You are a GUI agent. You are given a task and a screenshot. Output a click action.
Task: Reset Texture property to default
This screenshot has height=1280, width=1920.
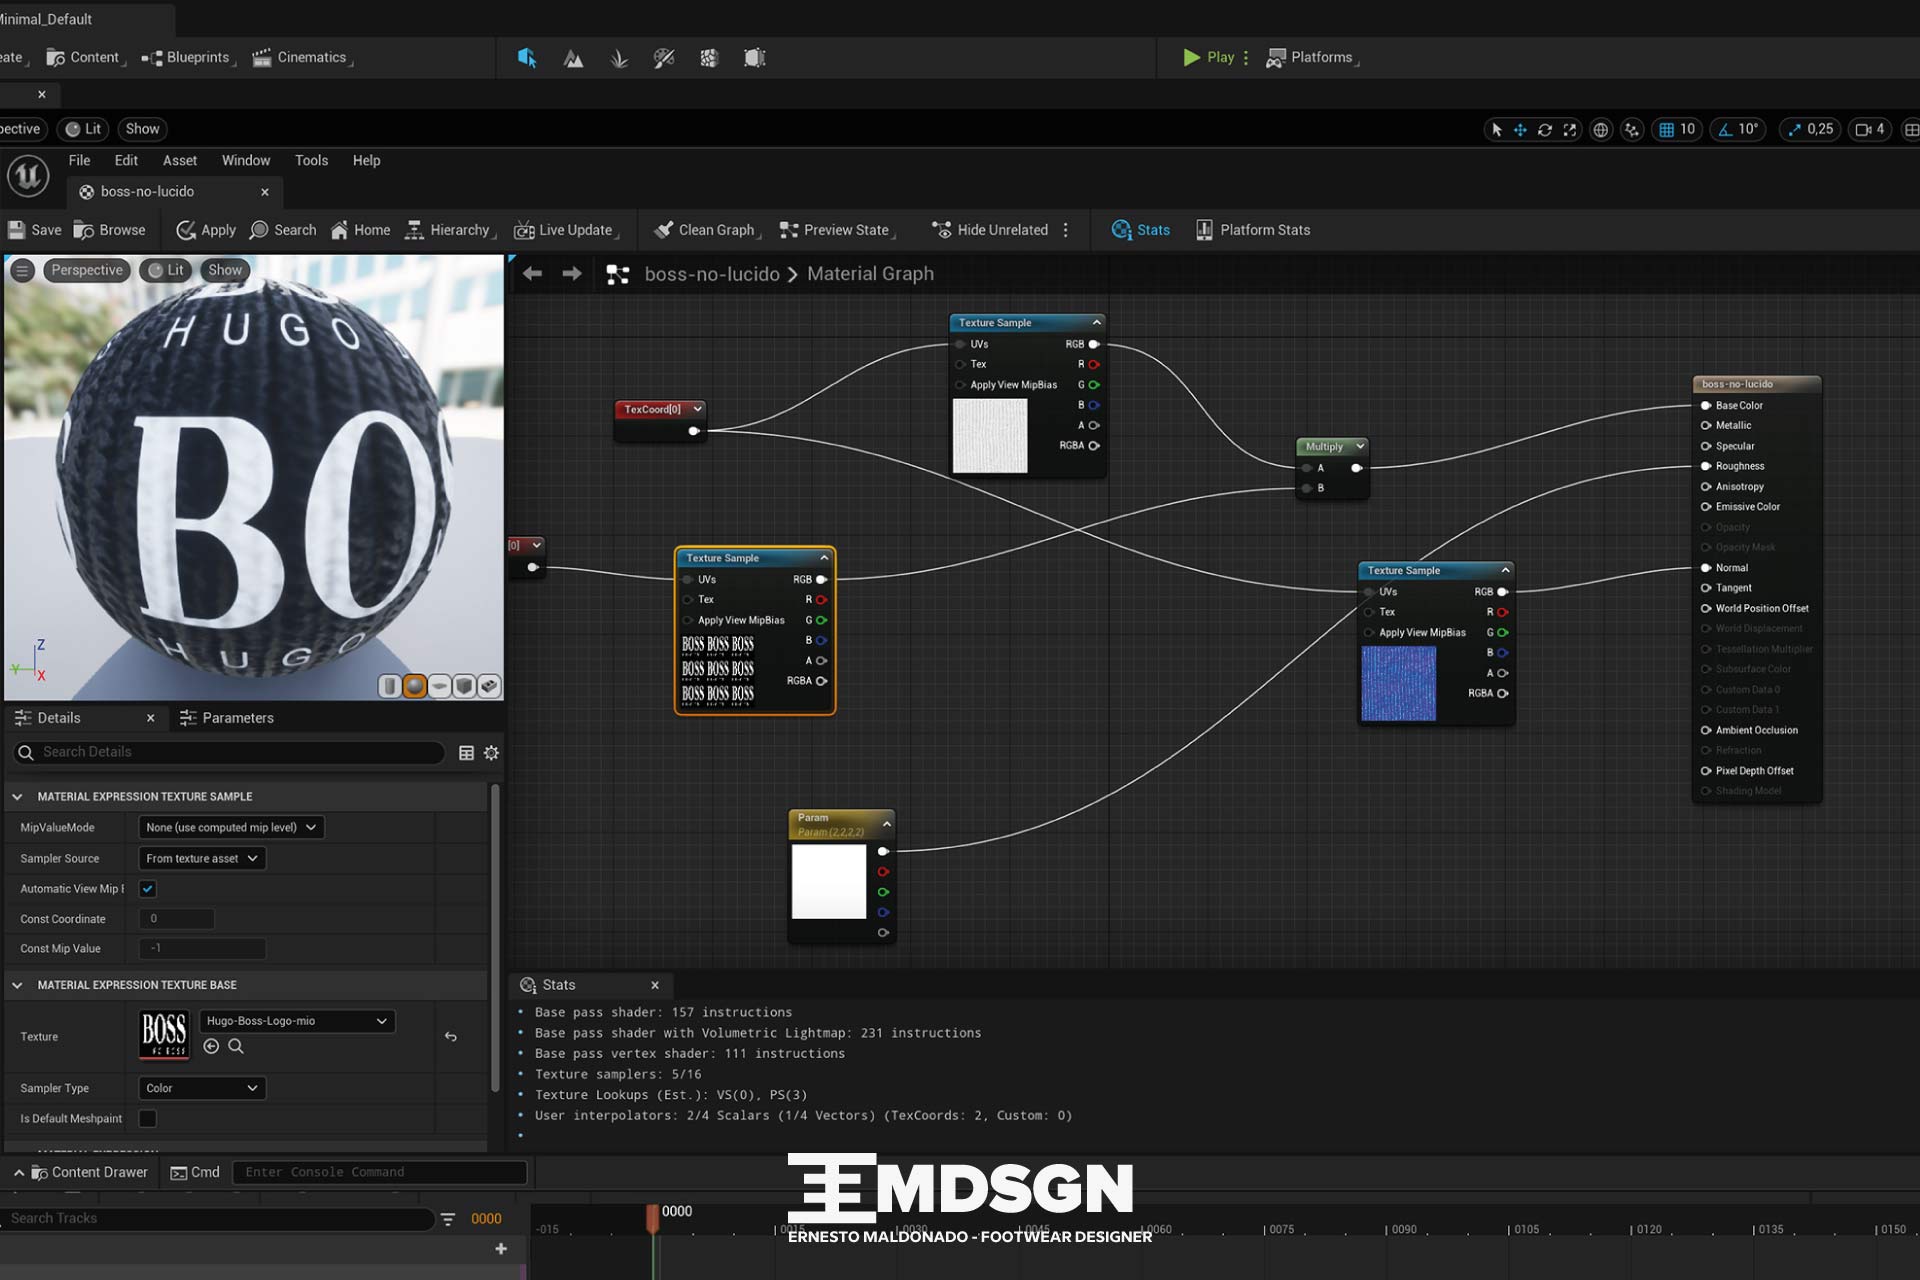(451, 1037)
